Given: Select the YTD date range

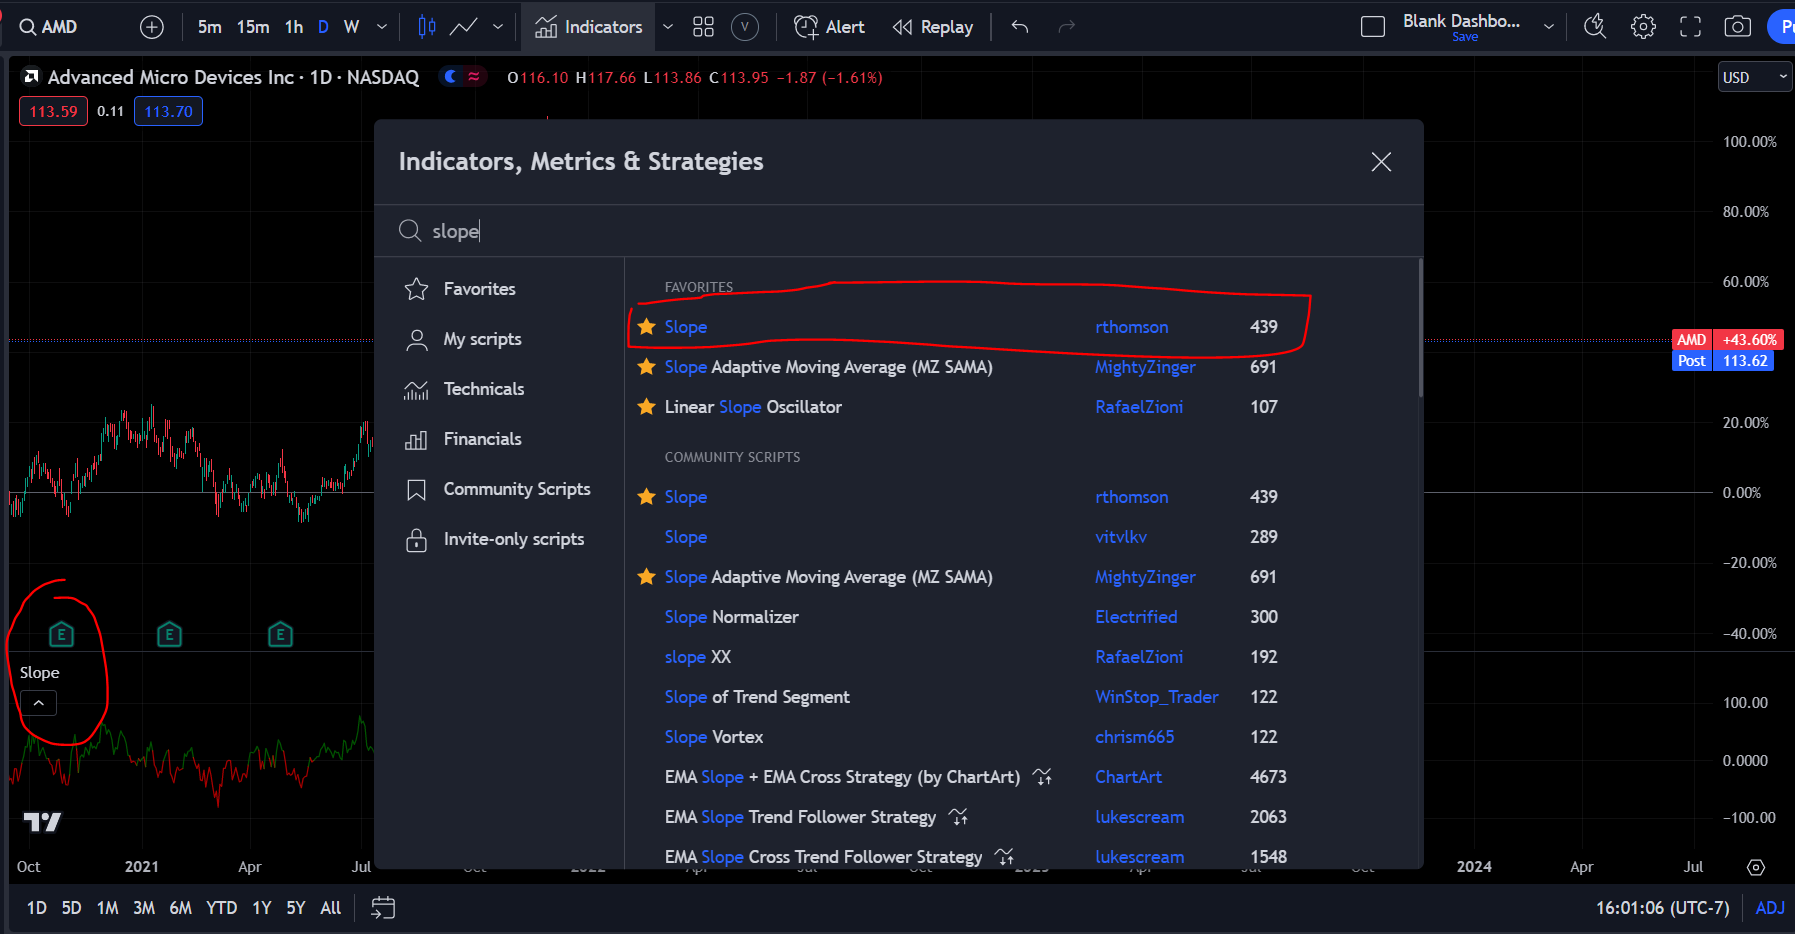Looking at the screenshot, I should coord(221,908).
